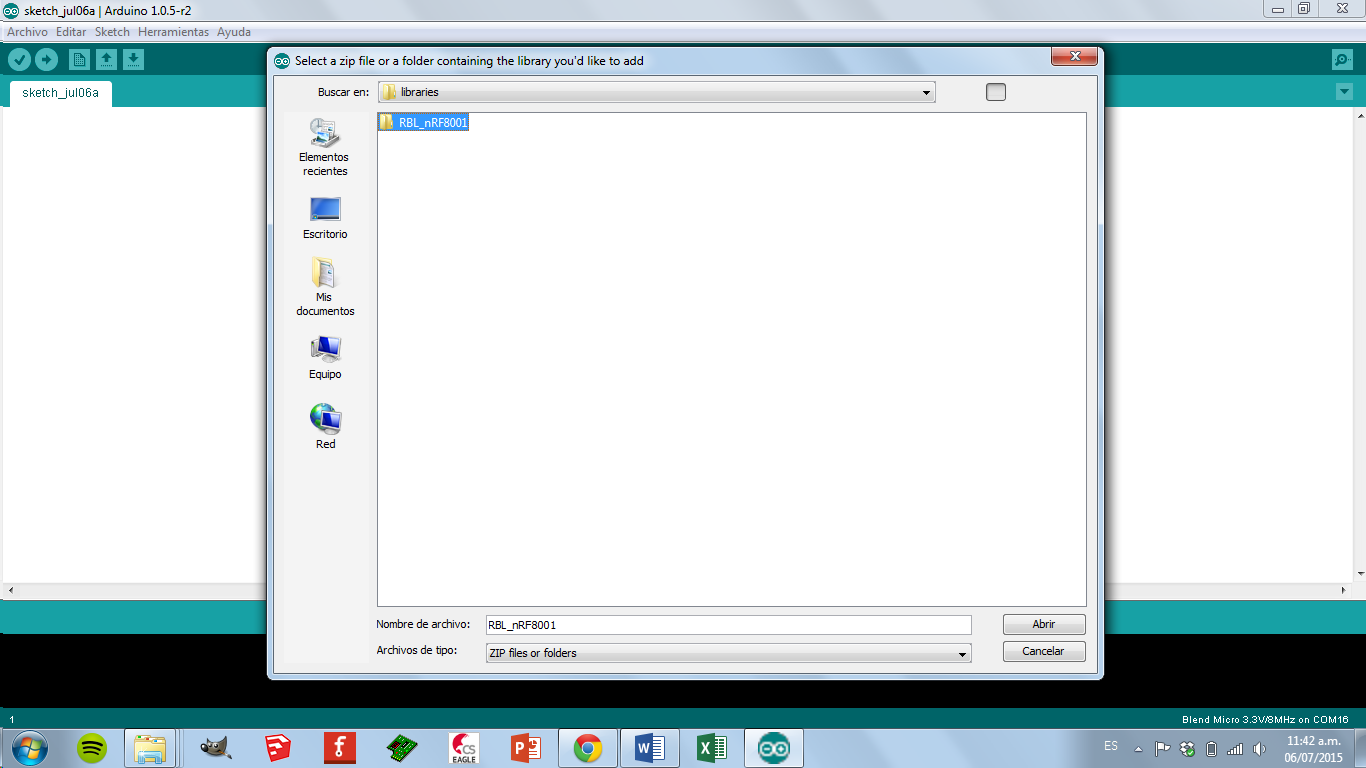1366x768 pixels.
Task: Click the Verify checkmark toolbar icon
Action: tap(19, 60)
